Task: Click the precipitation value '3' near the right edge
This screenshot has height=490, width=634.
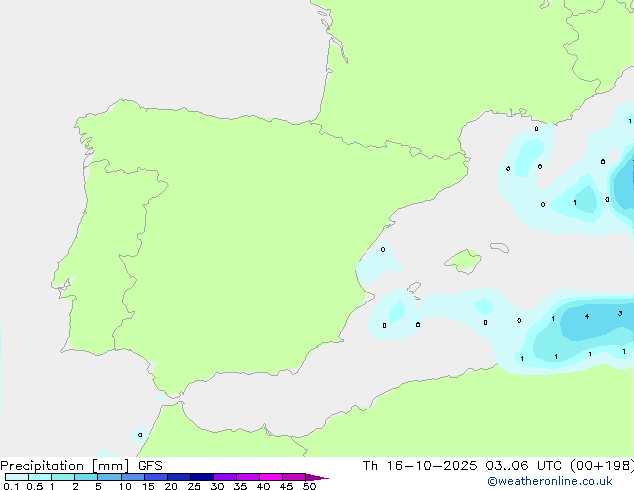Action: 620,313
